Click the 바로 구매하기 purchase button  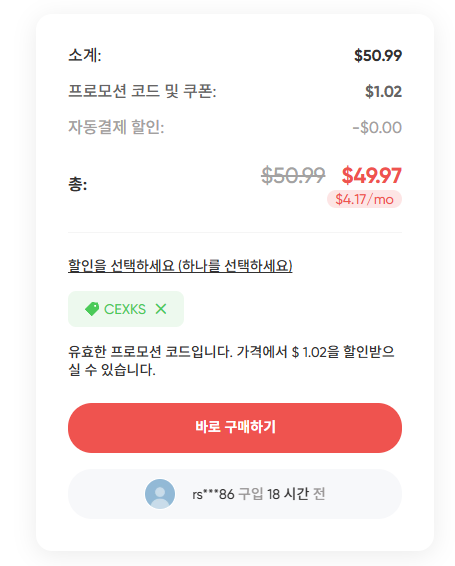[x=235, y=428]
